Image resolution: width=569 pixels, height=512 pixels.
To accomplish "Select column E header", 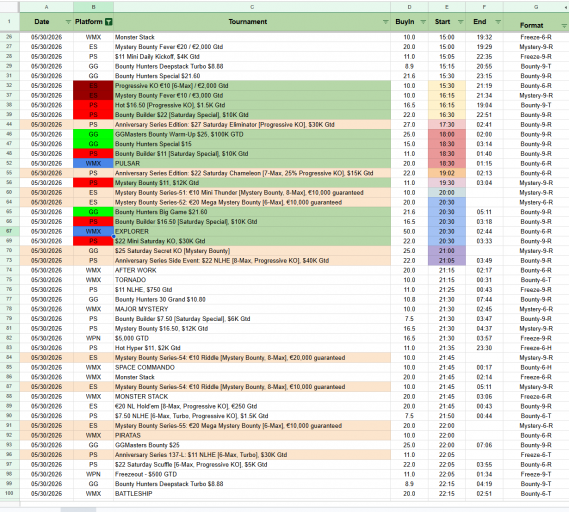I will (447, 7).
